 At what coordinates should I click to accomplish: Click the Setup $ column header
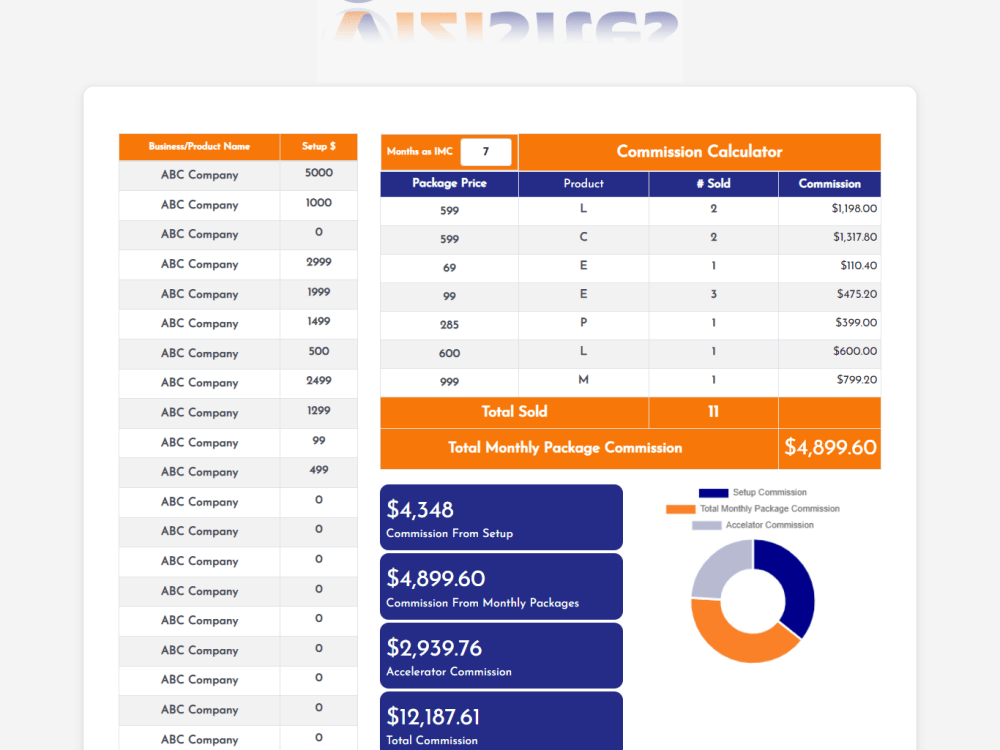pos(319,147)
